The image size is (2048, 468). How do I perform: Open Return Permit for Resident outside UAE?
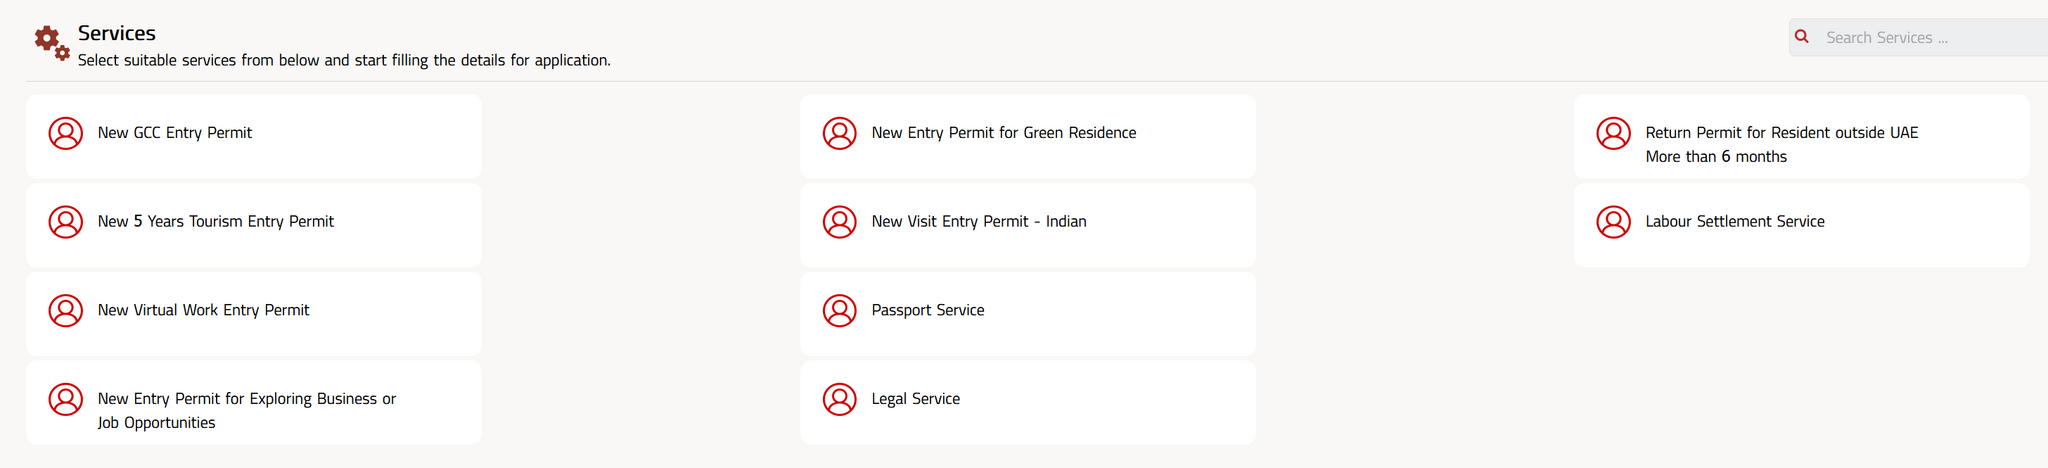click(1802, 137)
